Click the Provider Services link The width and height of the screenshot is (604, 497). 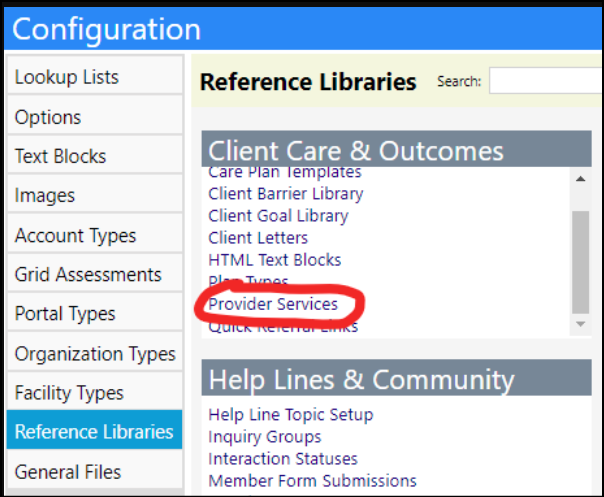[x=273, y=304]
